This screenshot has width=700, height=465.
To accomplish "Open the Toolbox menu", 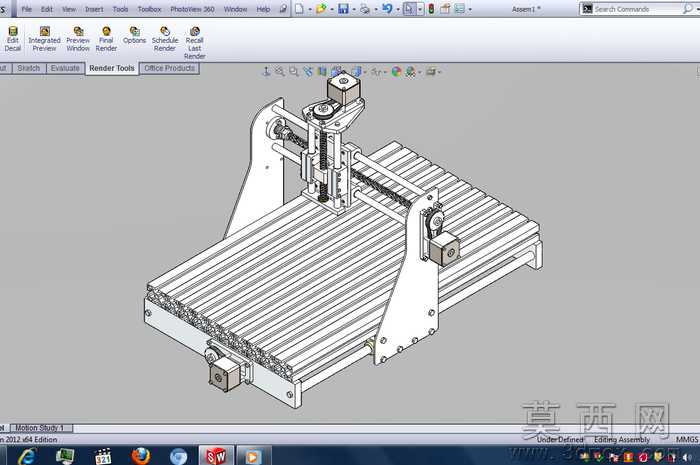I will click(x=149, y=9).
